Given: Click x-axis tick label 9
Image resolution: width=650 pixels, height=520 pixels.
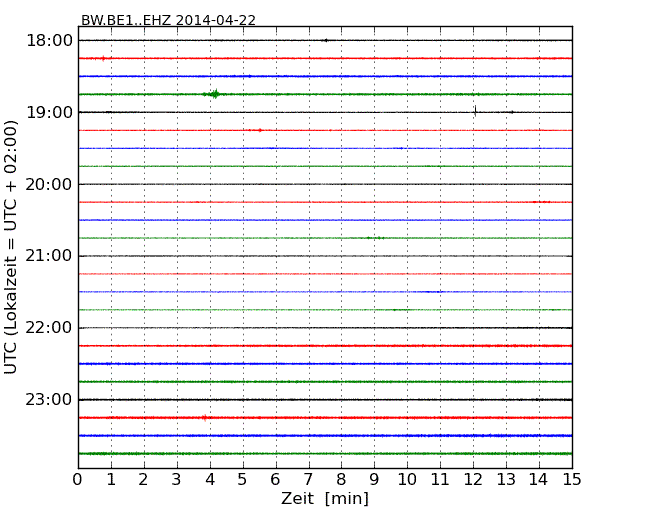Looking at the screenshot, I should pos(374,480).
